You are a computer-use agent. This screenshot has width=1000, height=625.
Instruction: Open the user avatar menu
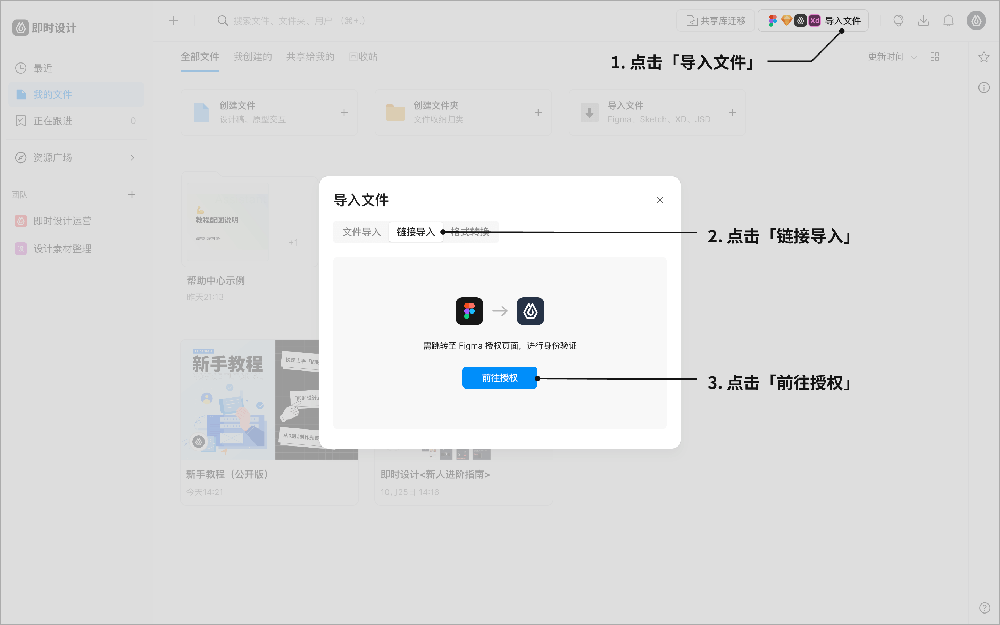pos(976,20)
